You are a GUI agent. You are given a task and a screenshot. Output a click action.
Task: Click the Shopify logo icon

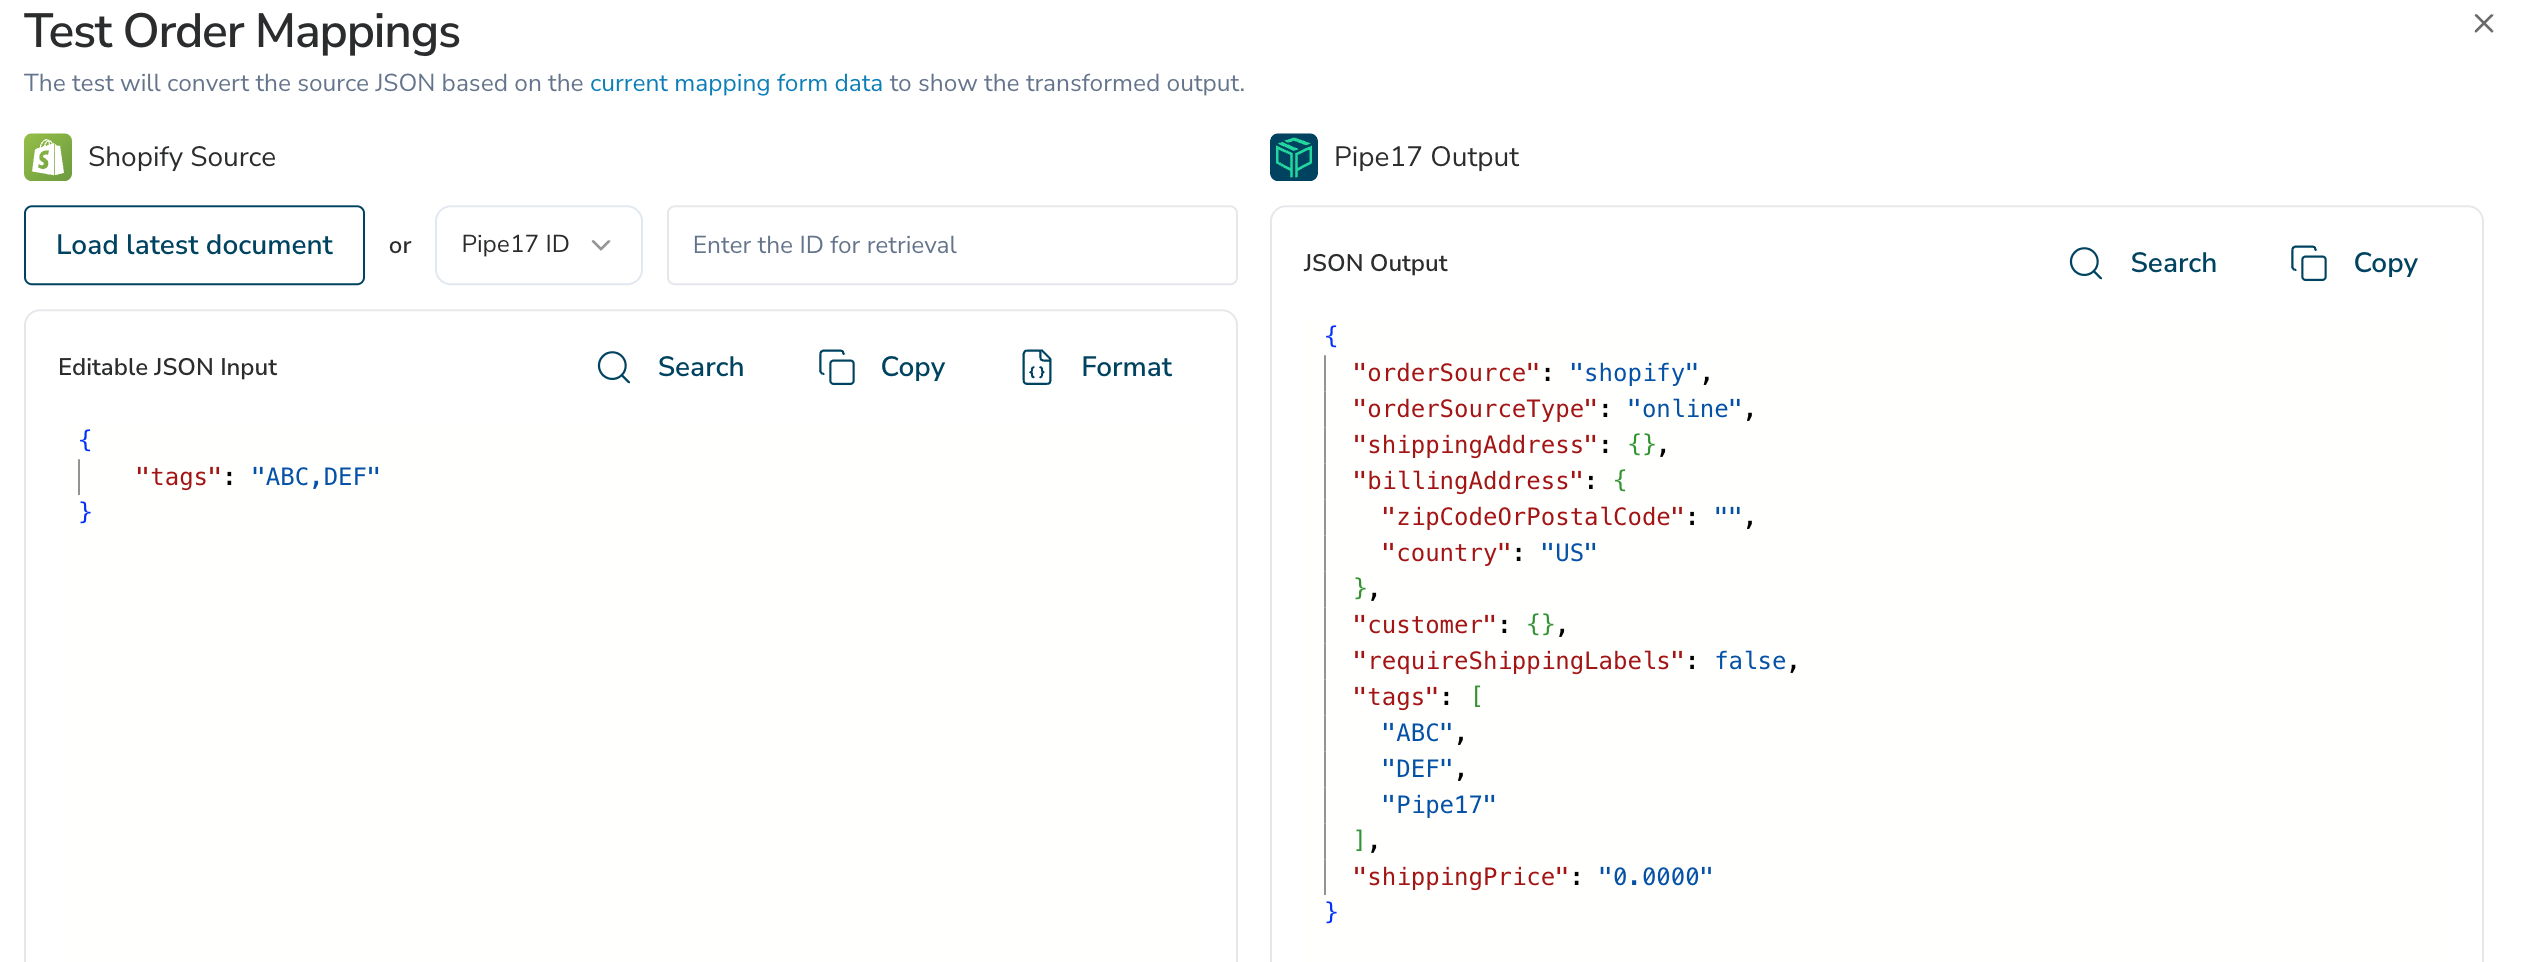pyautogui.click(x=48, y=157)
